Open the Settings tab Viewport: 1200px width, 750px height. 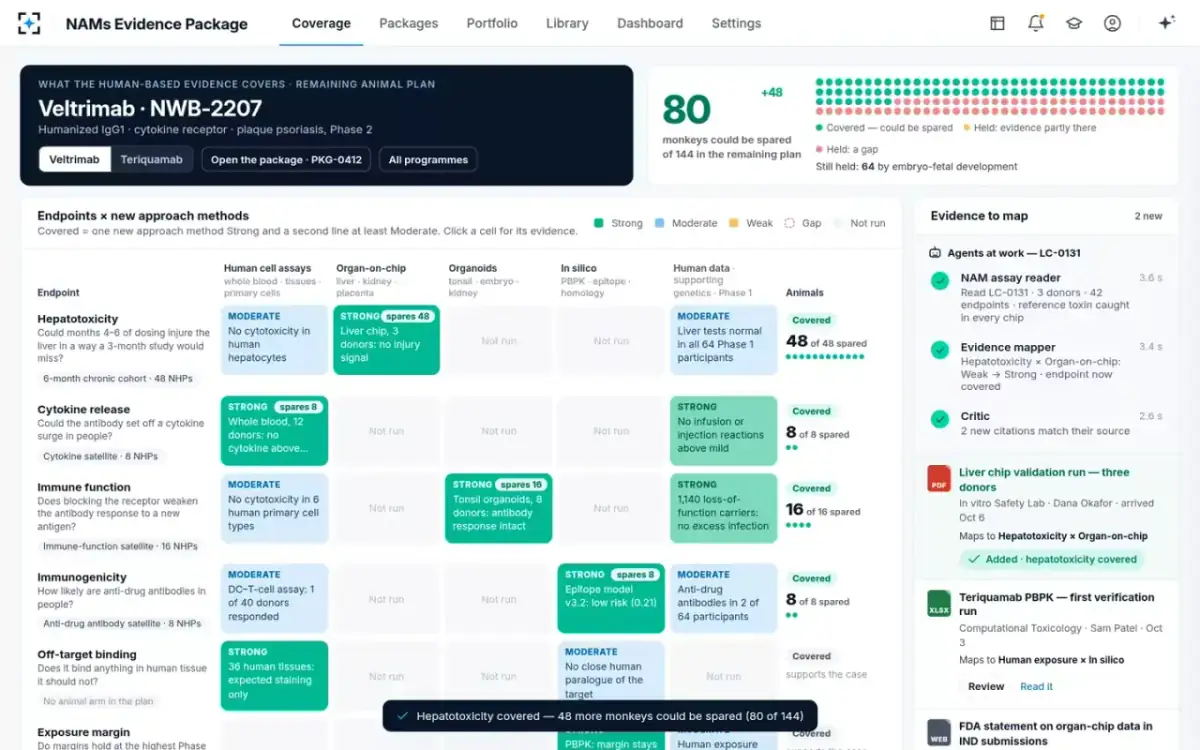(736, 23)
